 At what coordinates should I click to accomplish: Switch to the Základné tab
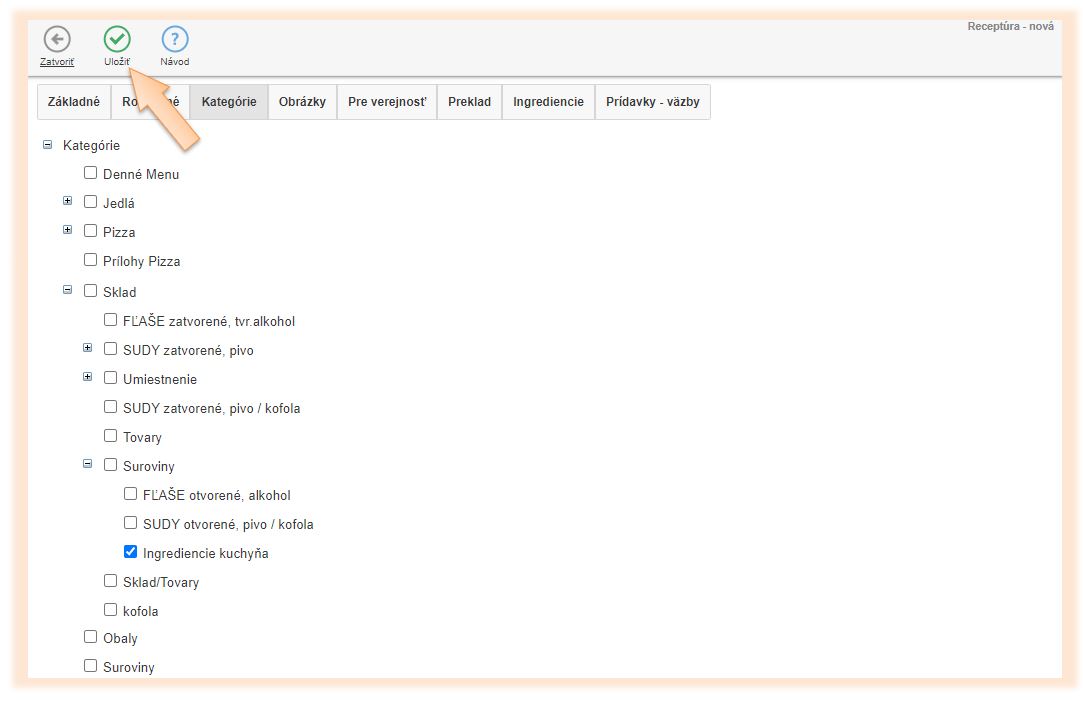pyautogui.click(x=74, y=102)
